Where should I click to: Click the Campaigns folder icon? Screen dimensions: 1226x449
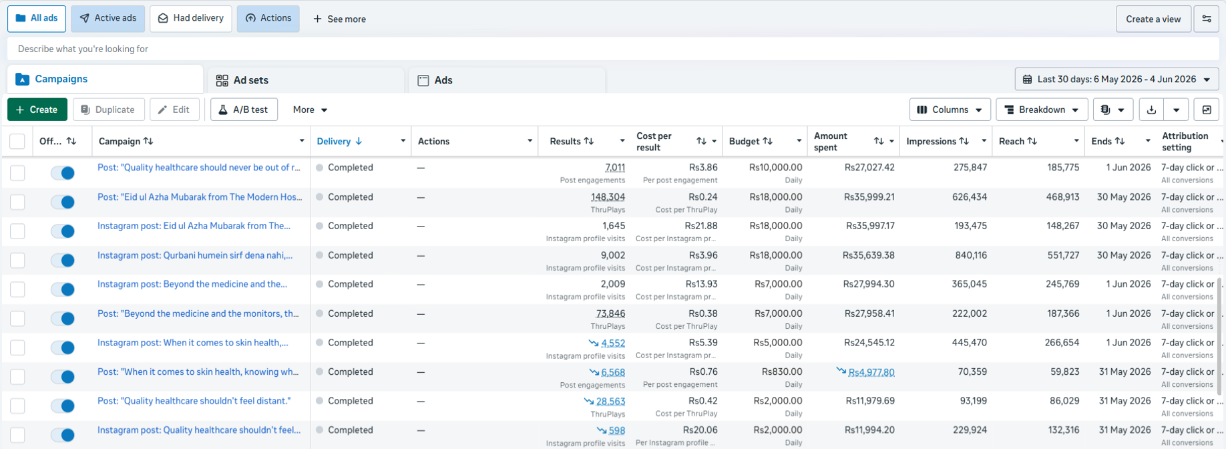23,79
